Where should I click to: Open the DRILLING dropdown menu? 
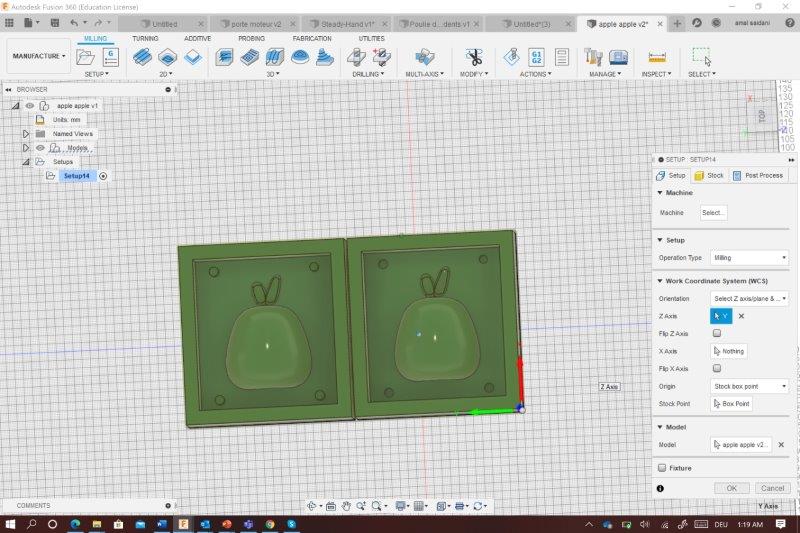(x=368, y=74)
